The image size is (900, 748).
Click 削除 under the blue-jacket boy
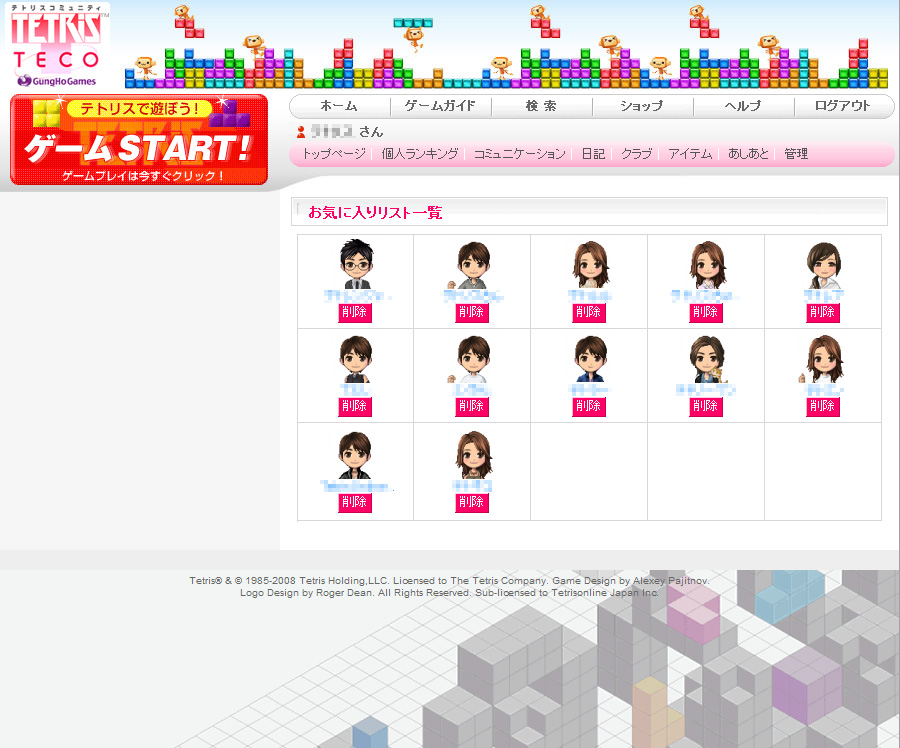[588, 406]
